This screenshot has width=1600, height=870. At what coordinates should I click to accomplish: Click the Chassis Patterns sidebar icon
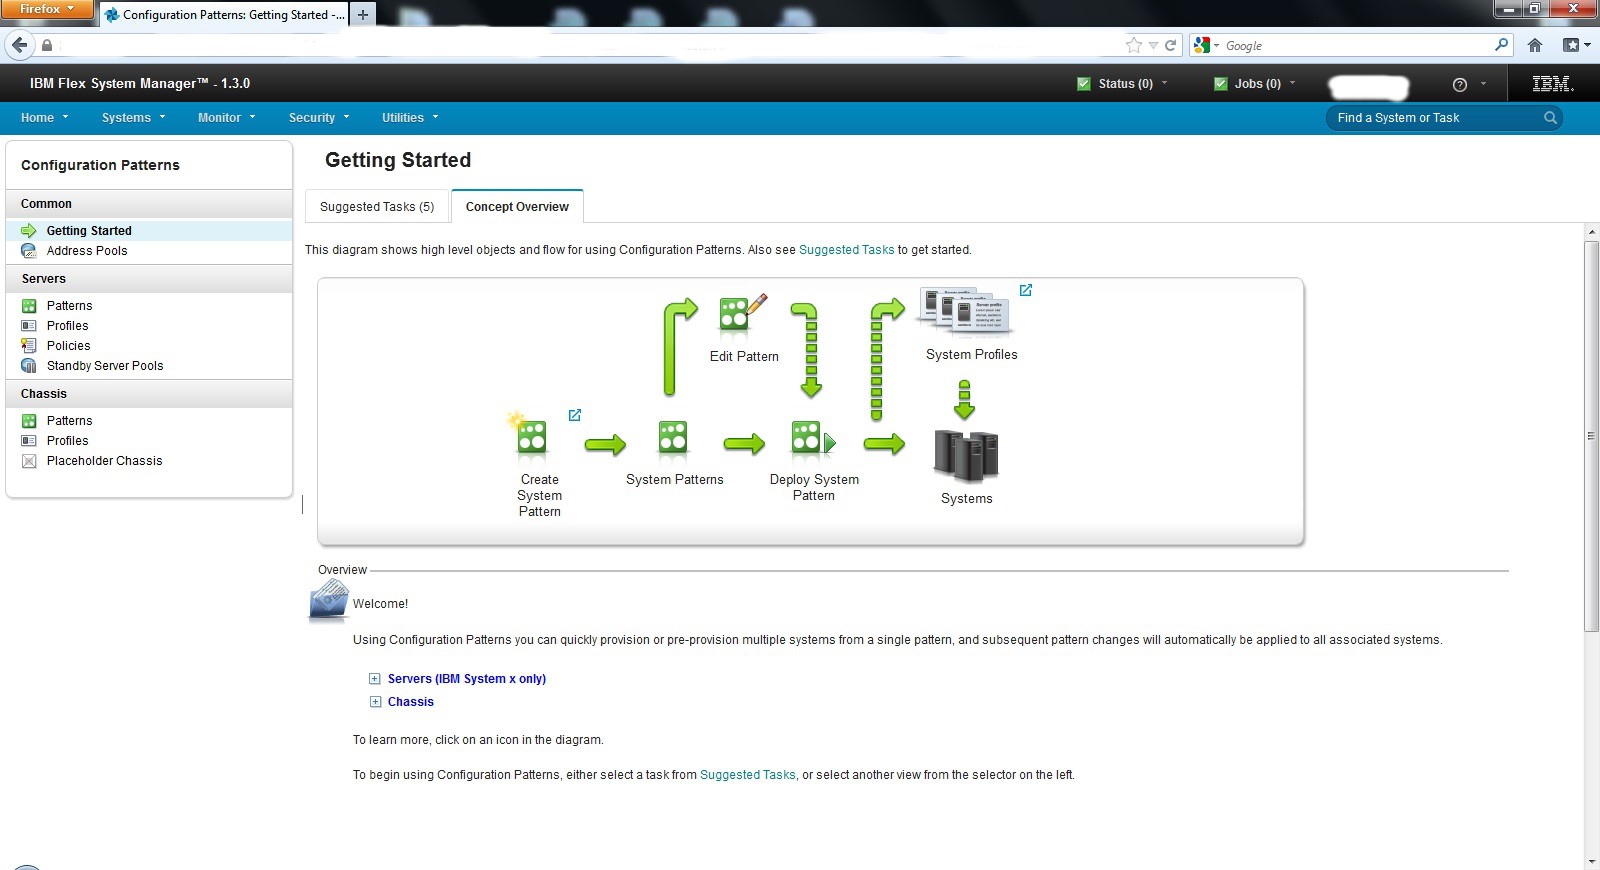click(x=29, y=421)
